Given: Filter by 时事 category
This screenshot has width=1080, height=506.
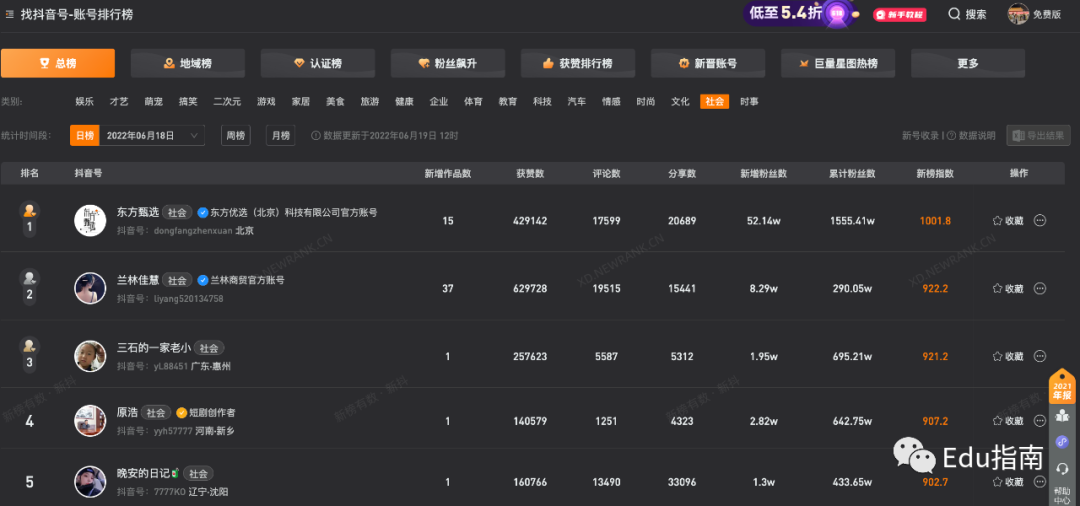Looking at the screenshot, I should [x=749, y=101].
